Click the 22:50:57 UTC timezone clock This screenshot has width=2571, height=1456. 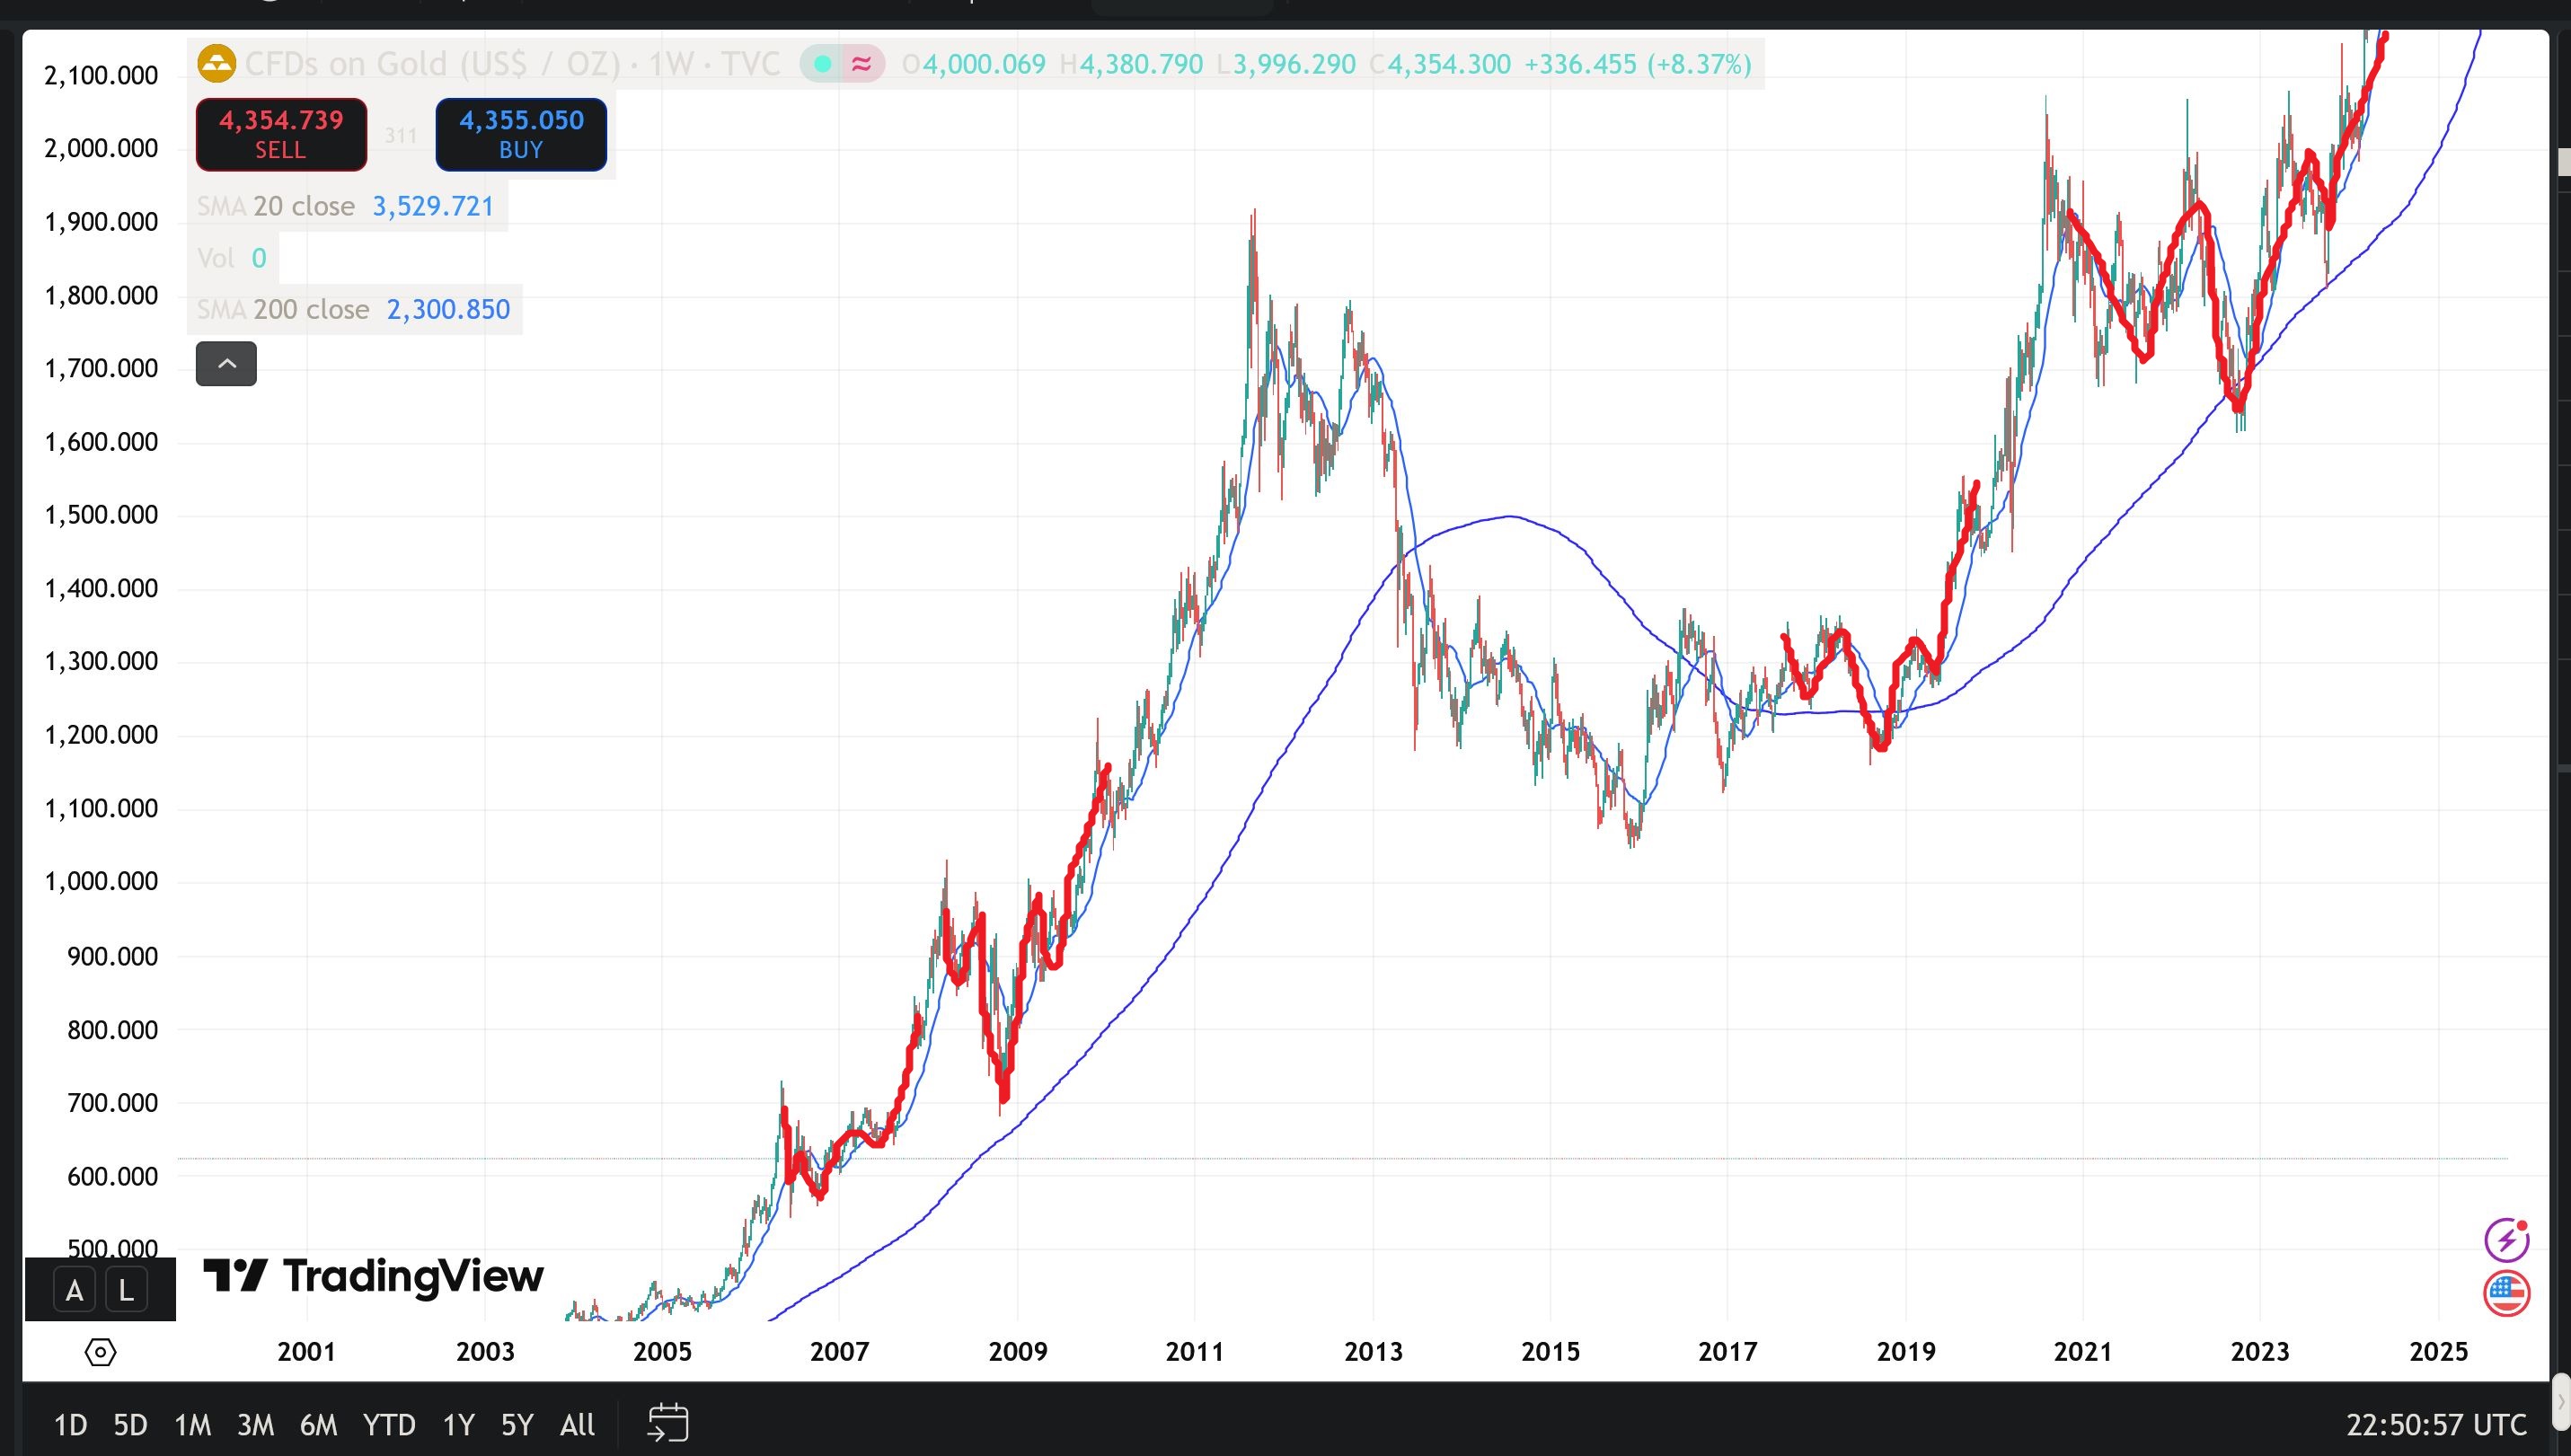[2436, 1424]
